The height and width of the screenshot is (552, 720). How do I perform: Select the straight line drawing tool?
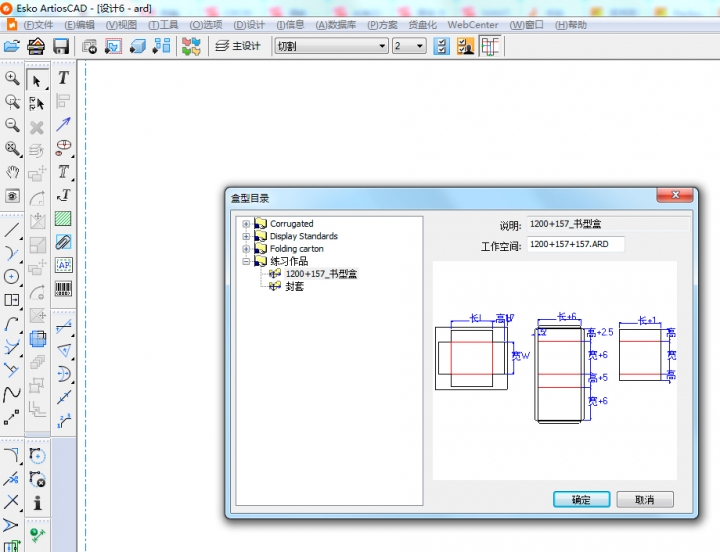[12, 230]
